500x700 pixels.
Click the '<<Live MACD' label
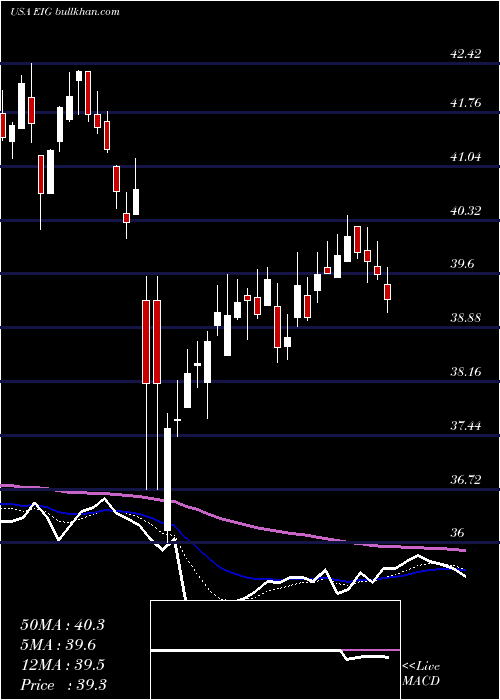pos(421,673)
